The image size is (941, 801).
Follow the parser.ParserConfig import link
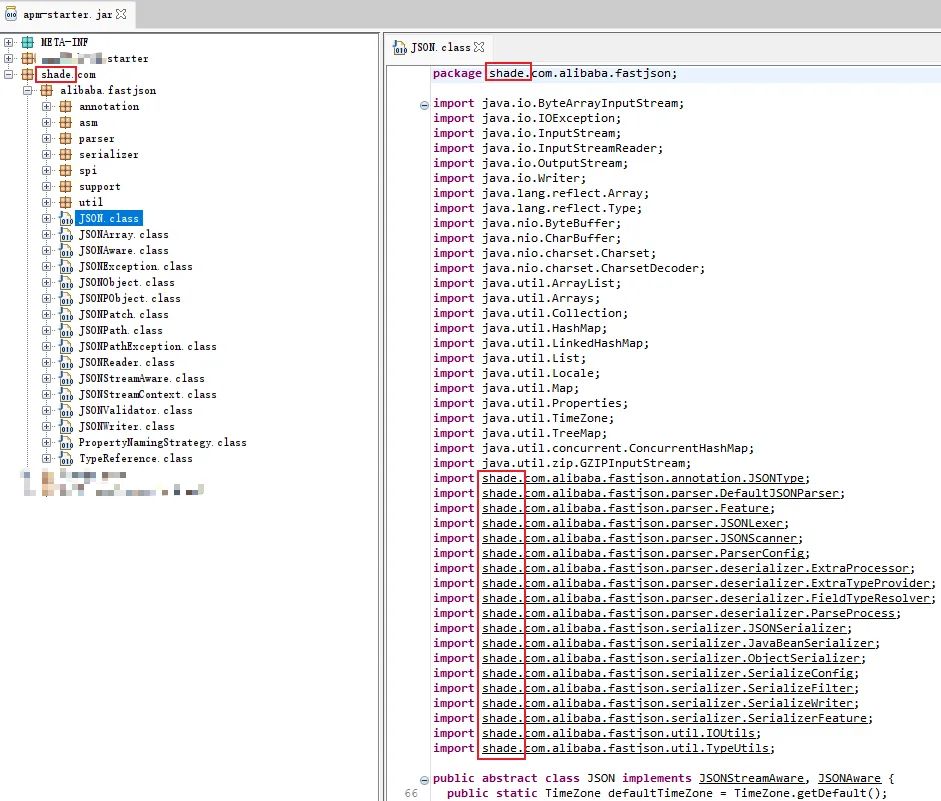643,553
